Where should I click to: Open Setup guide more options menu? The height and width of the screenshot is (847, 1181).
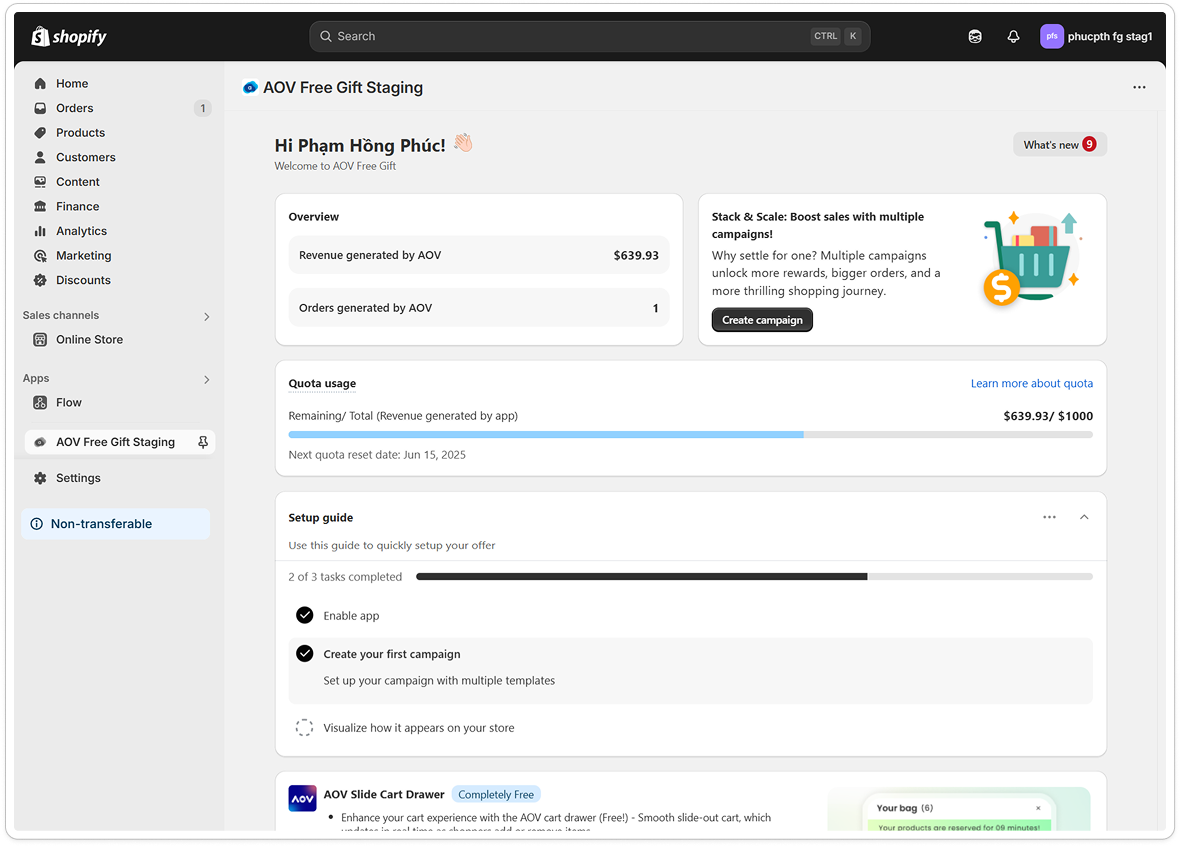click(x=1049, y=517)
